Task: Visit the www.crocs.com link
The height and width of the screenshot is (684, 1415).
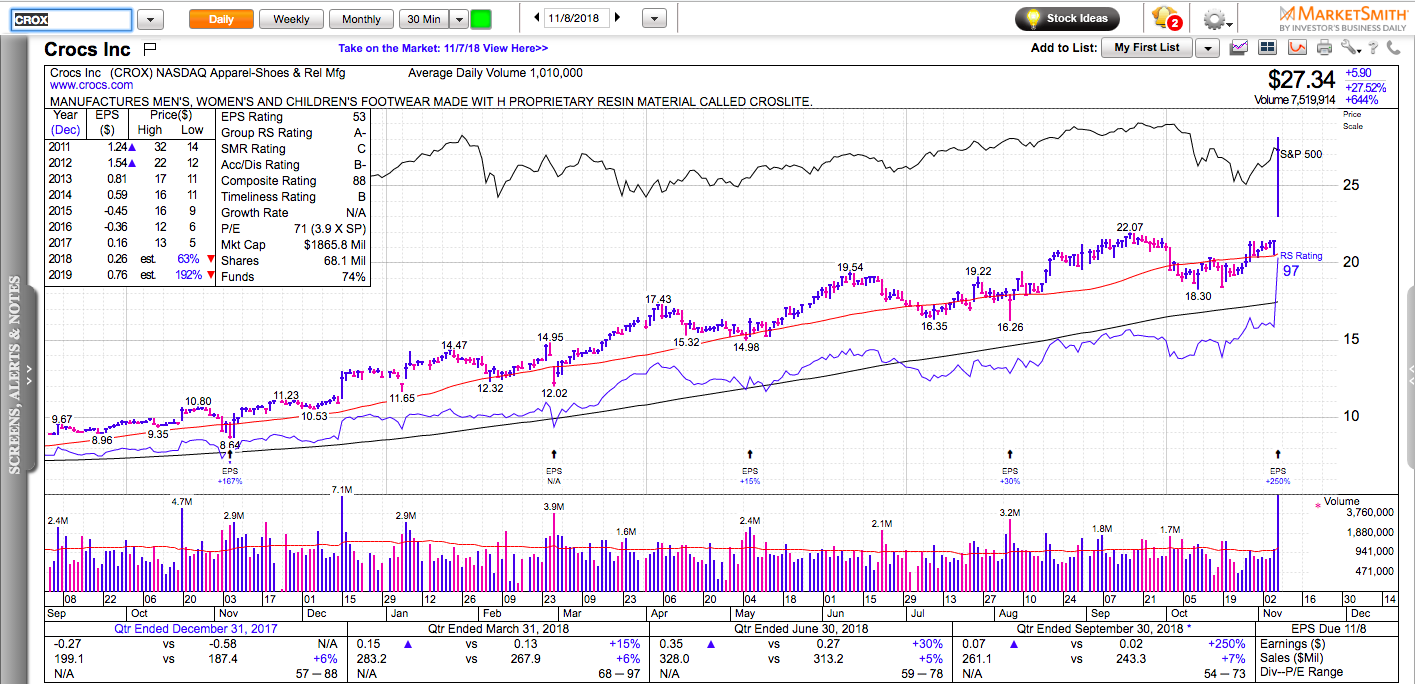Action: point(91,86)
